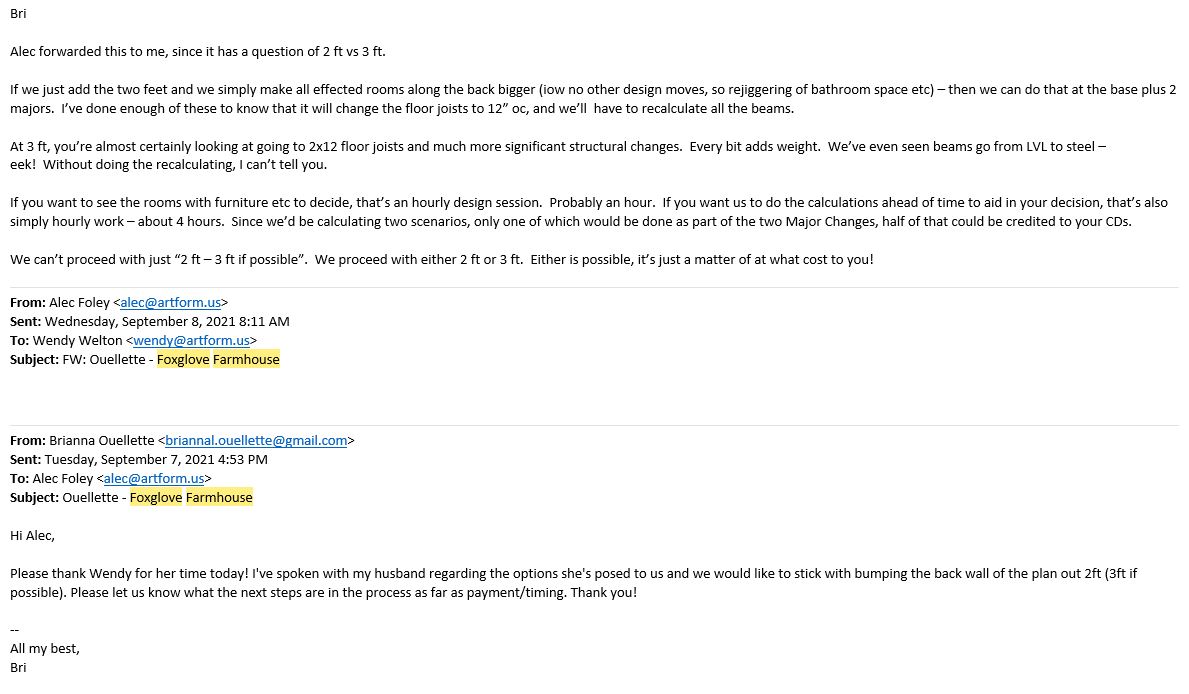Click 'All my best,' signature line
The image size is (1189, 694).
point(45,648)
